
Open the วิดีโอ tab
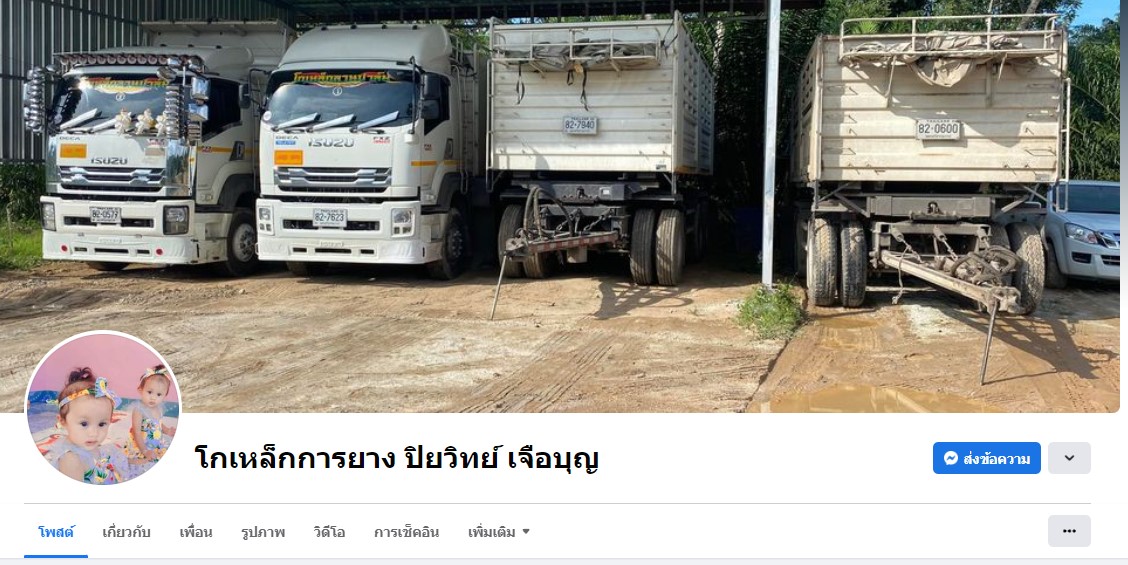tap(329, 533)
